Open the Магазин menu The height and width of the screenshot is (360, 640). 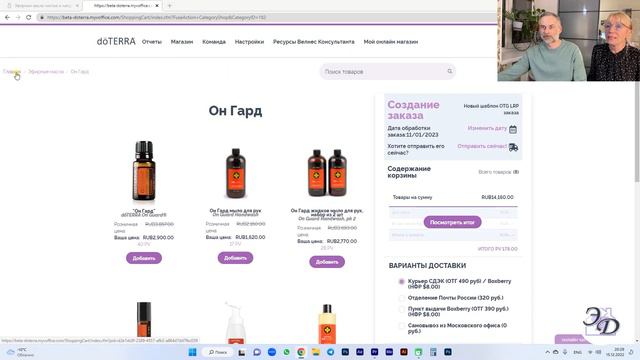tap(182, 42)
